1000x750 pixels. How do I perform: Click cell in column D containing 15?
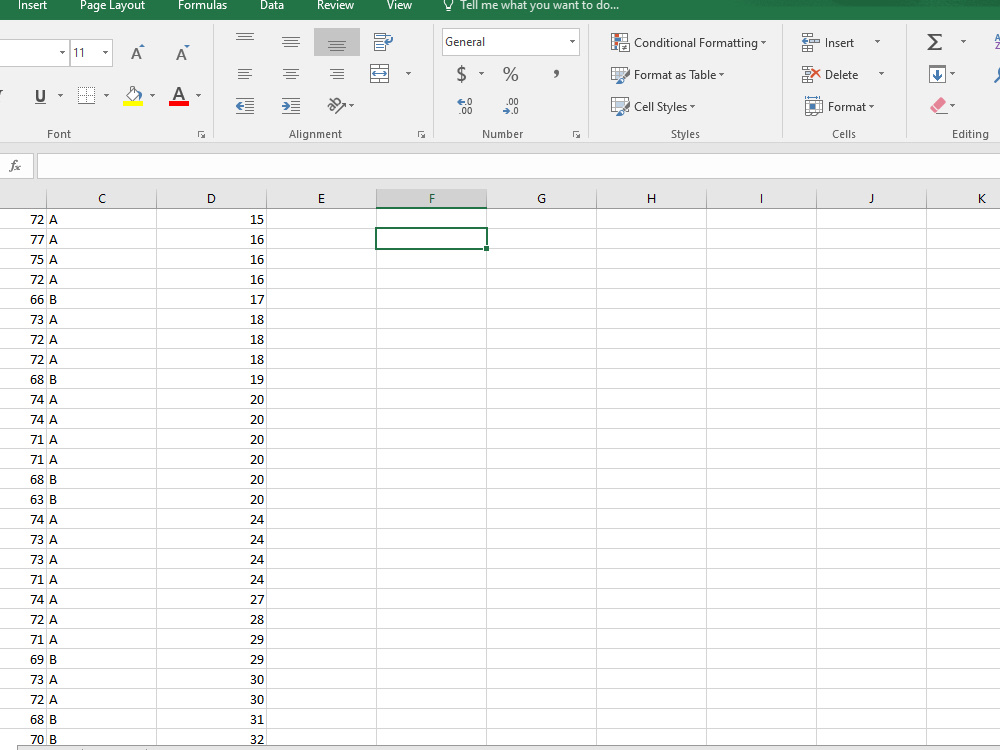pyautogui.click(x=211, y=219)
